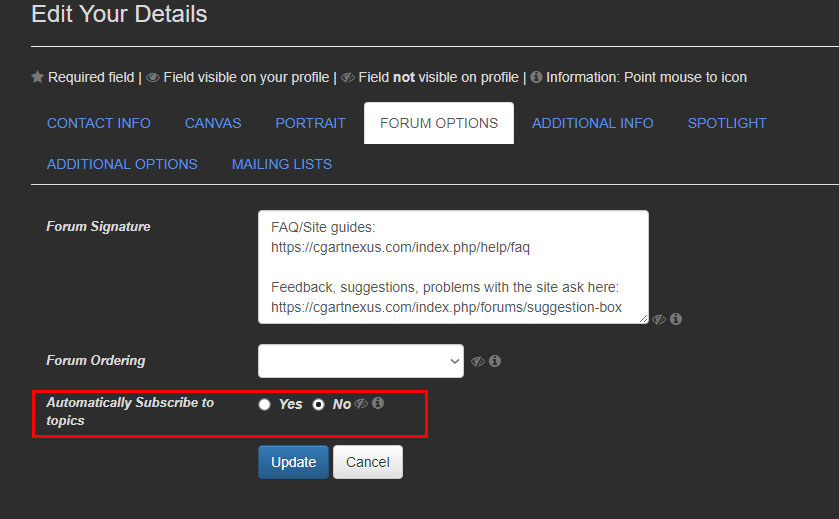Click the hidden-eye icon next to Forum Ordering

pos(478,361)
